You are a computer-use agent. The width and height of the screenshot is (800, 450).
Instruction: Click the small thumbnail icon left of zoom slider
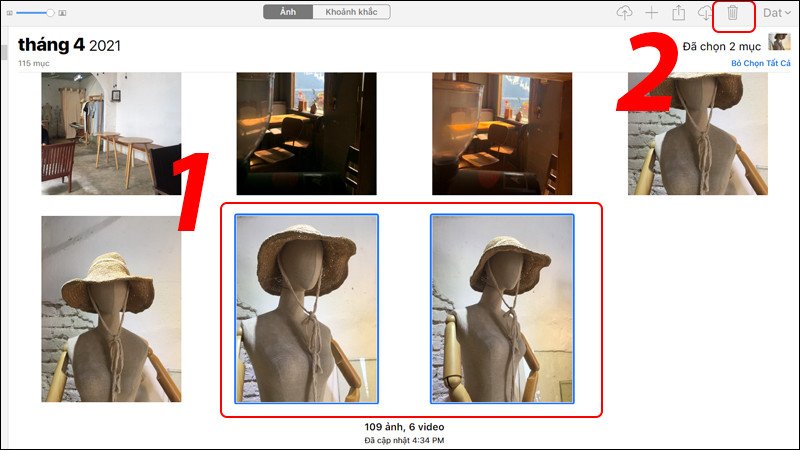[x=9, y=13]
